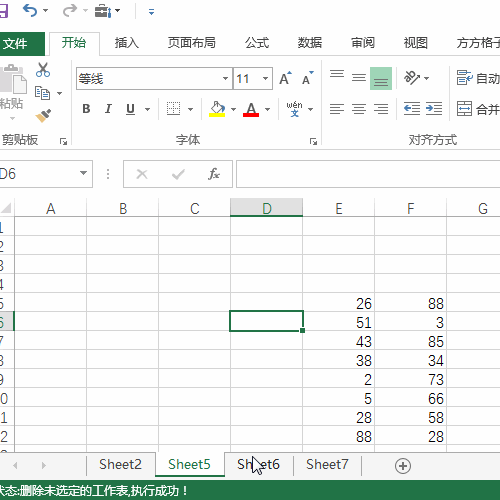Toggle Align Left
This screenshot has height=500, width=500.
coord(337,109)
